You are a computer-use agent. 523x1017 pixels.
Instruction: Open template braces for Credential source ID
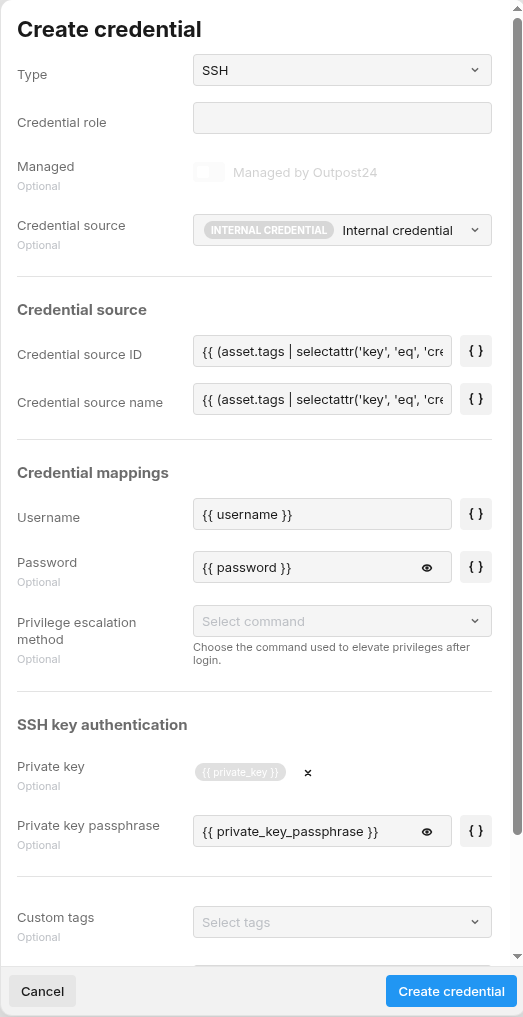click(x=476, y=351)
